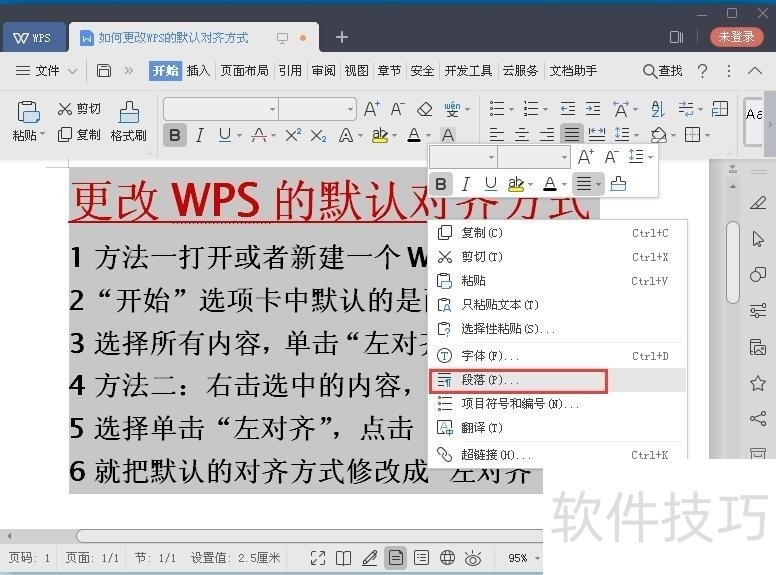Click the clear formatting eraser icon
This screenshot has width=776, height=575.
[x=425, y=109]
